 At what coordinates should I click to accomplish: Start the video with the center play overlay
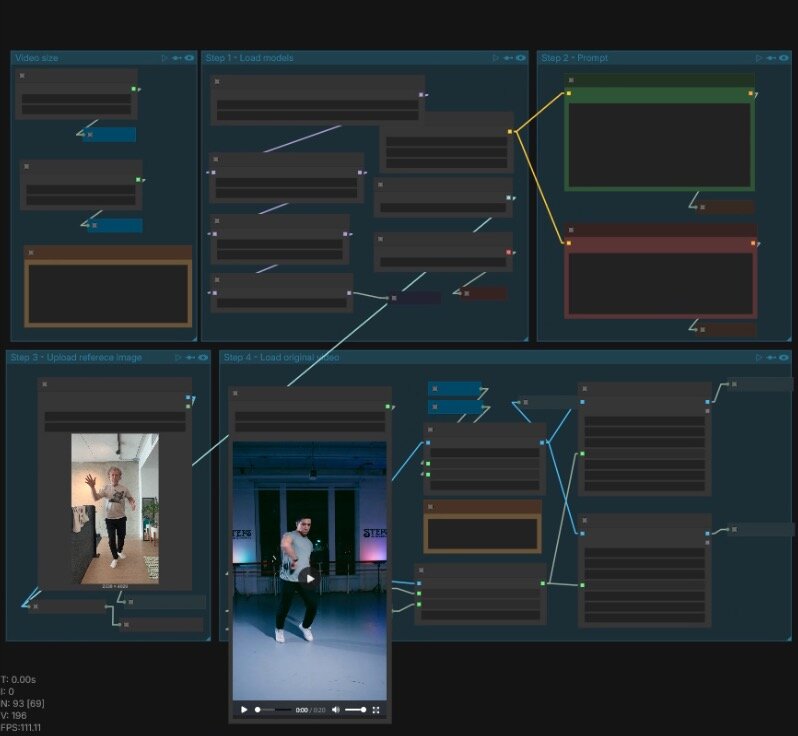pos(309,578)
